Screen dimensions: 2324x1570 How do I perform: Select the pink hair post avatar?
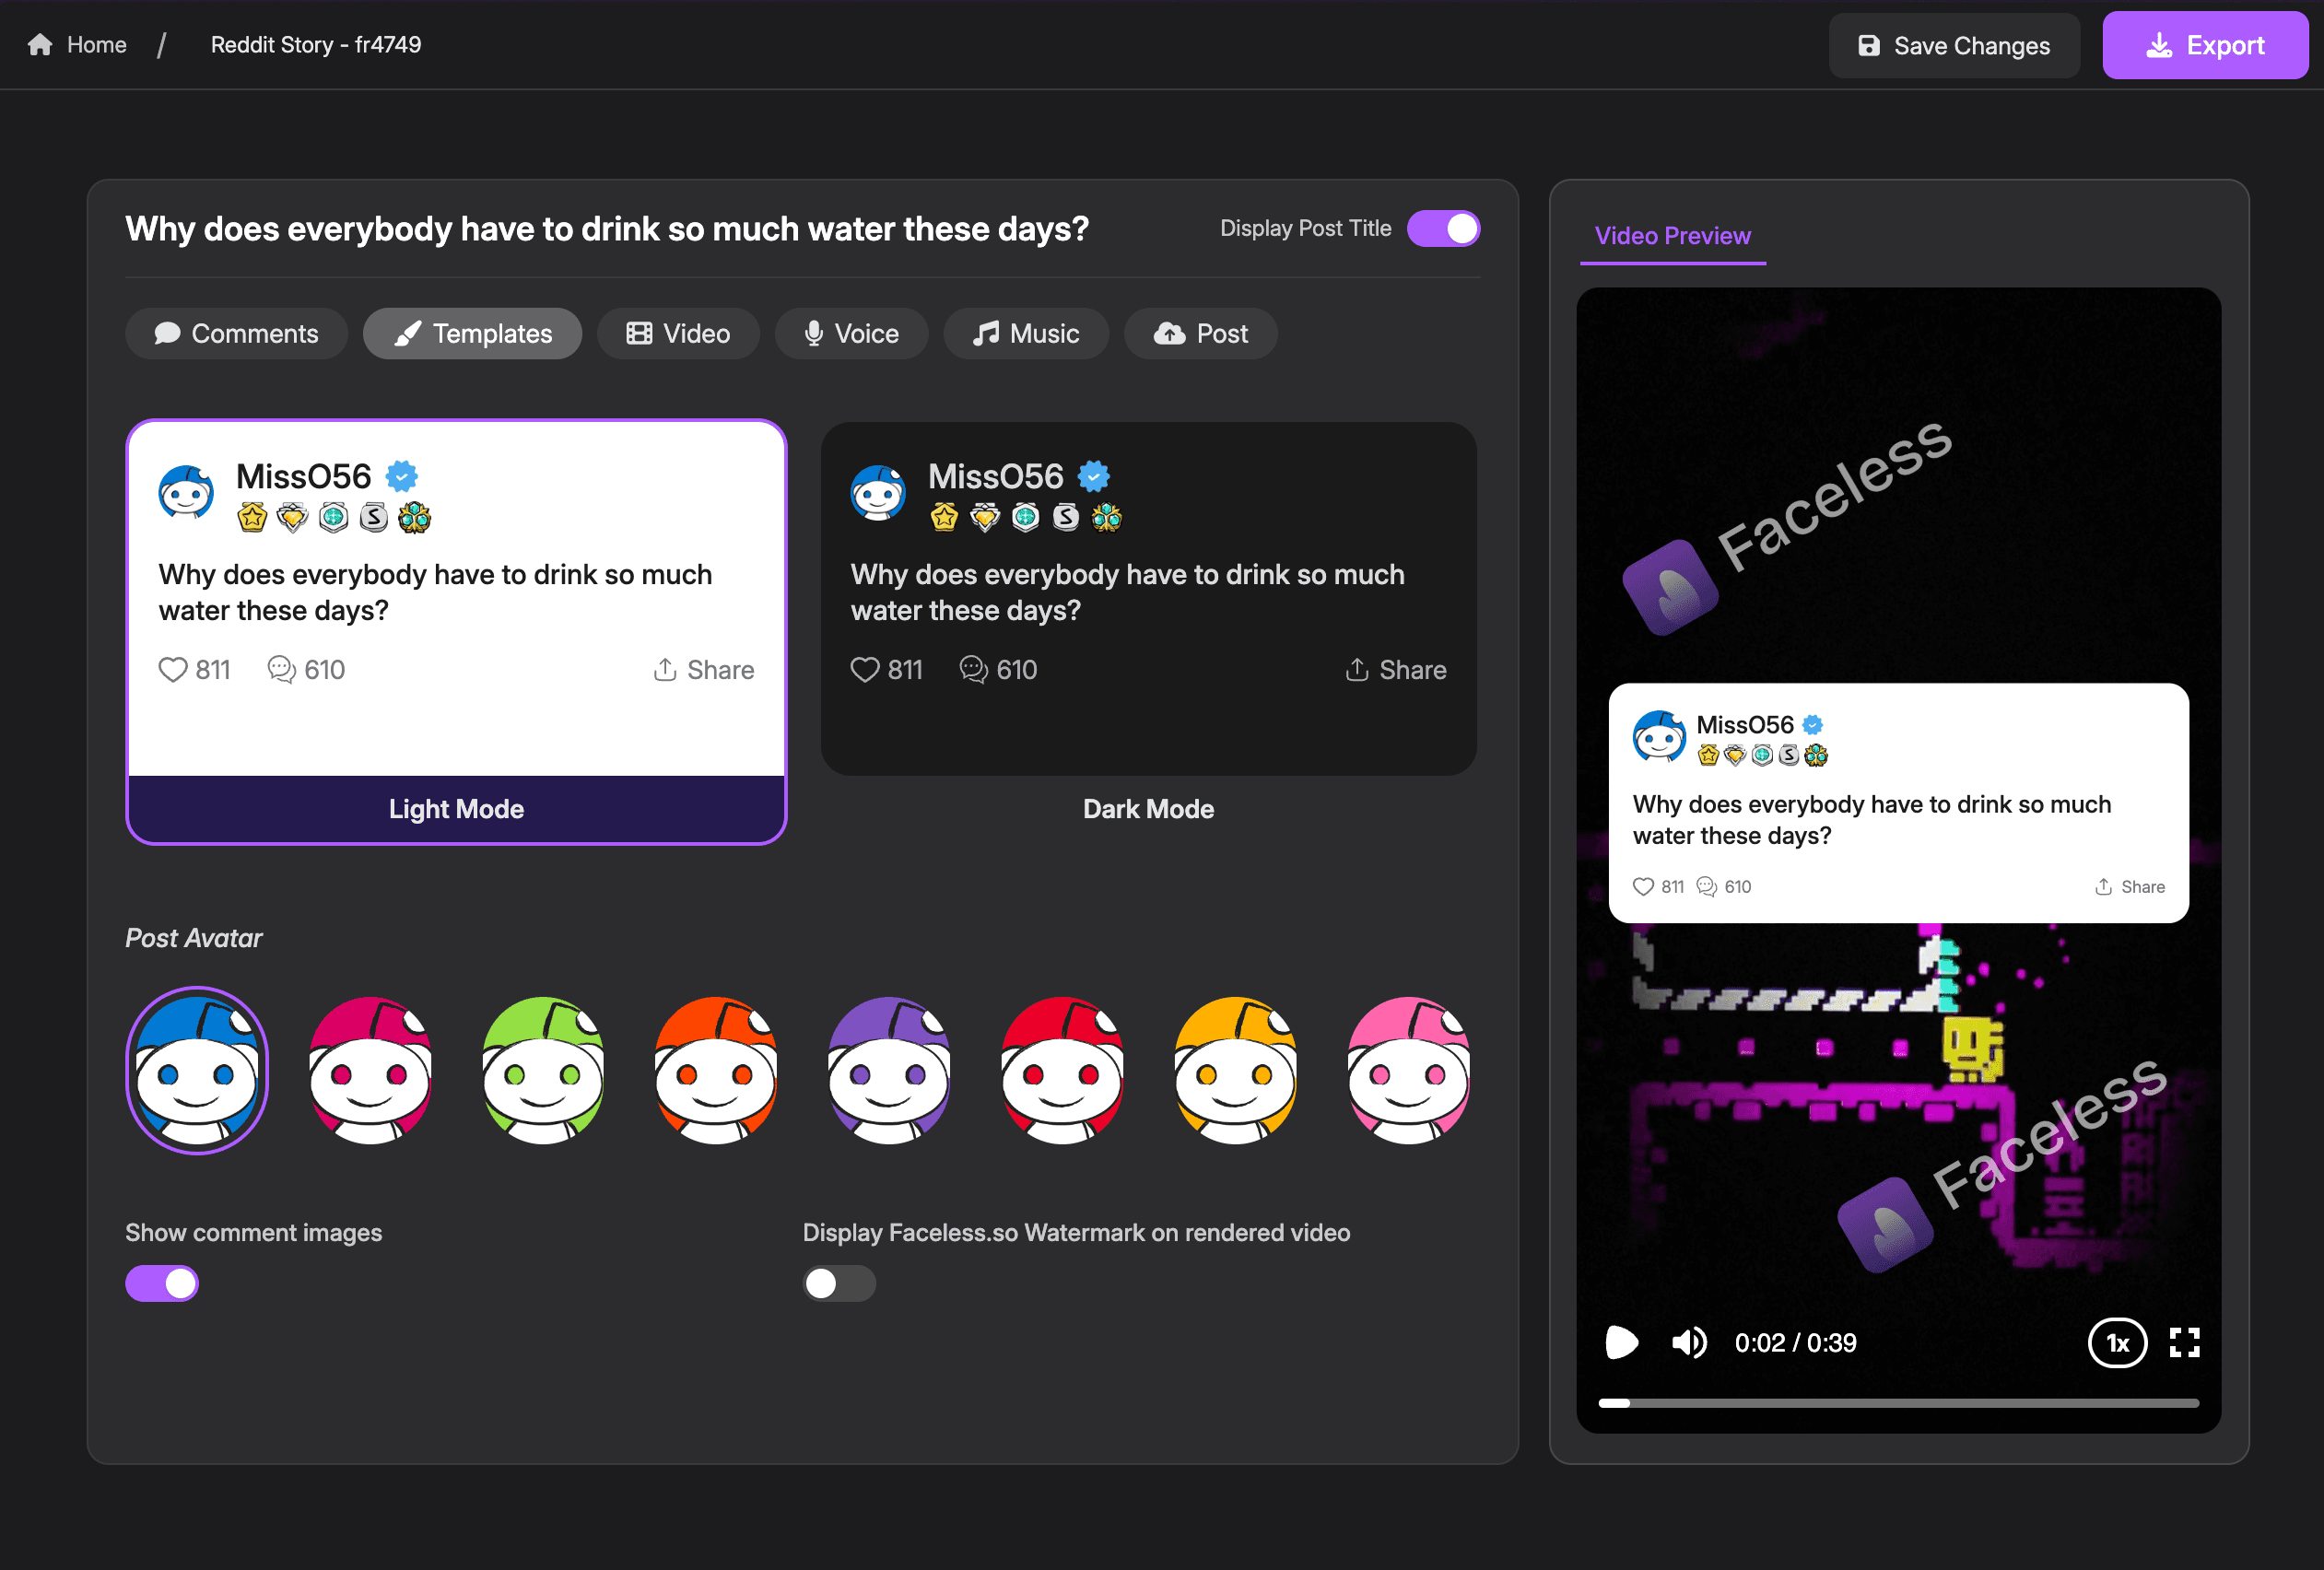tap(1408, 1070)
